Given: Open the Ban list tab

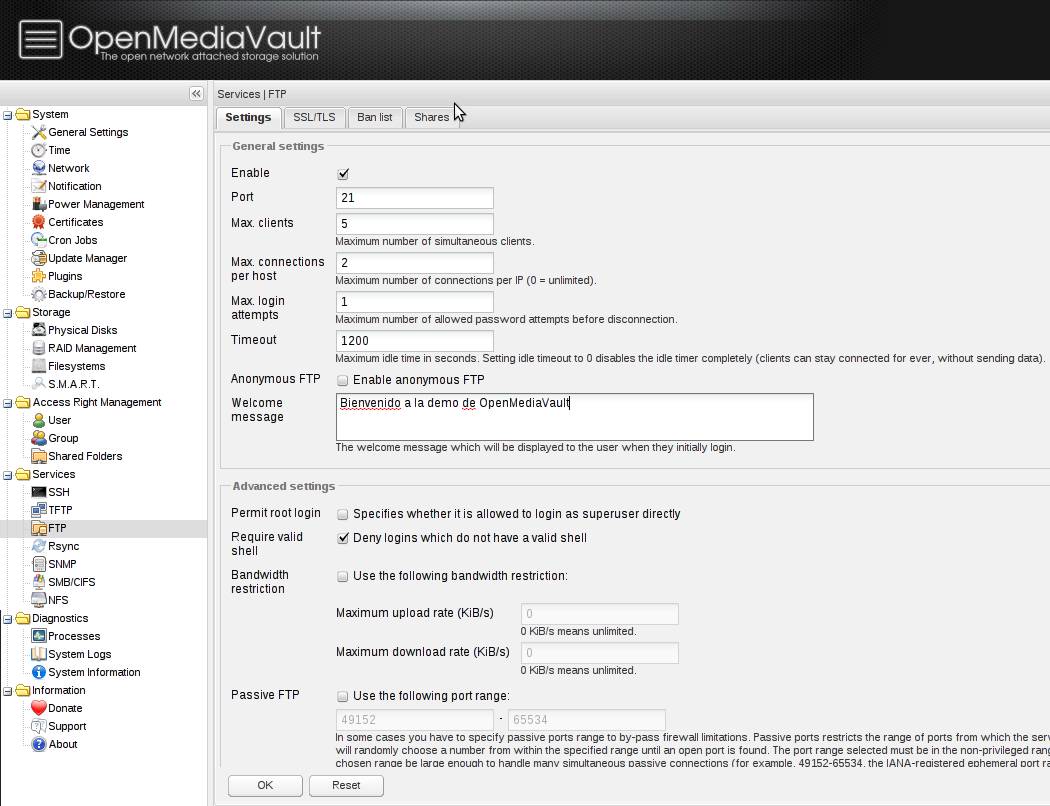Looking at the screenshot, I should pyautogui.click(x=374, y=117).
